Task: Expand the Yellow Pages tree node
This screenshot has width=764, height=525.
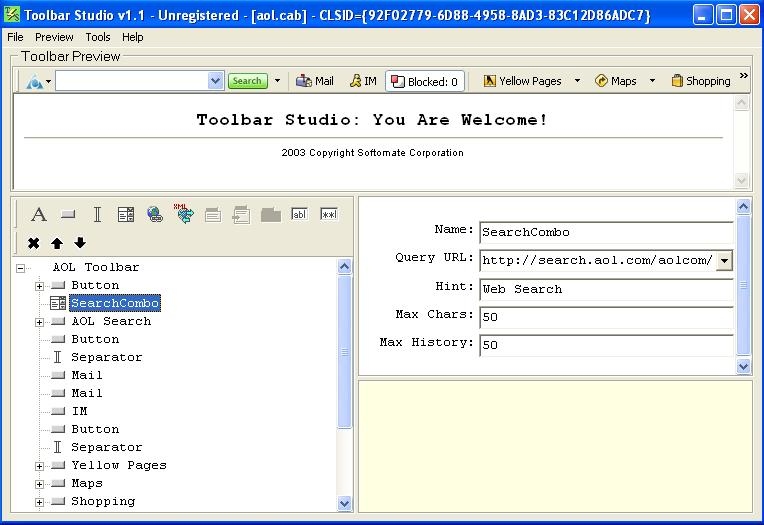Action: tap(39, 467)
